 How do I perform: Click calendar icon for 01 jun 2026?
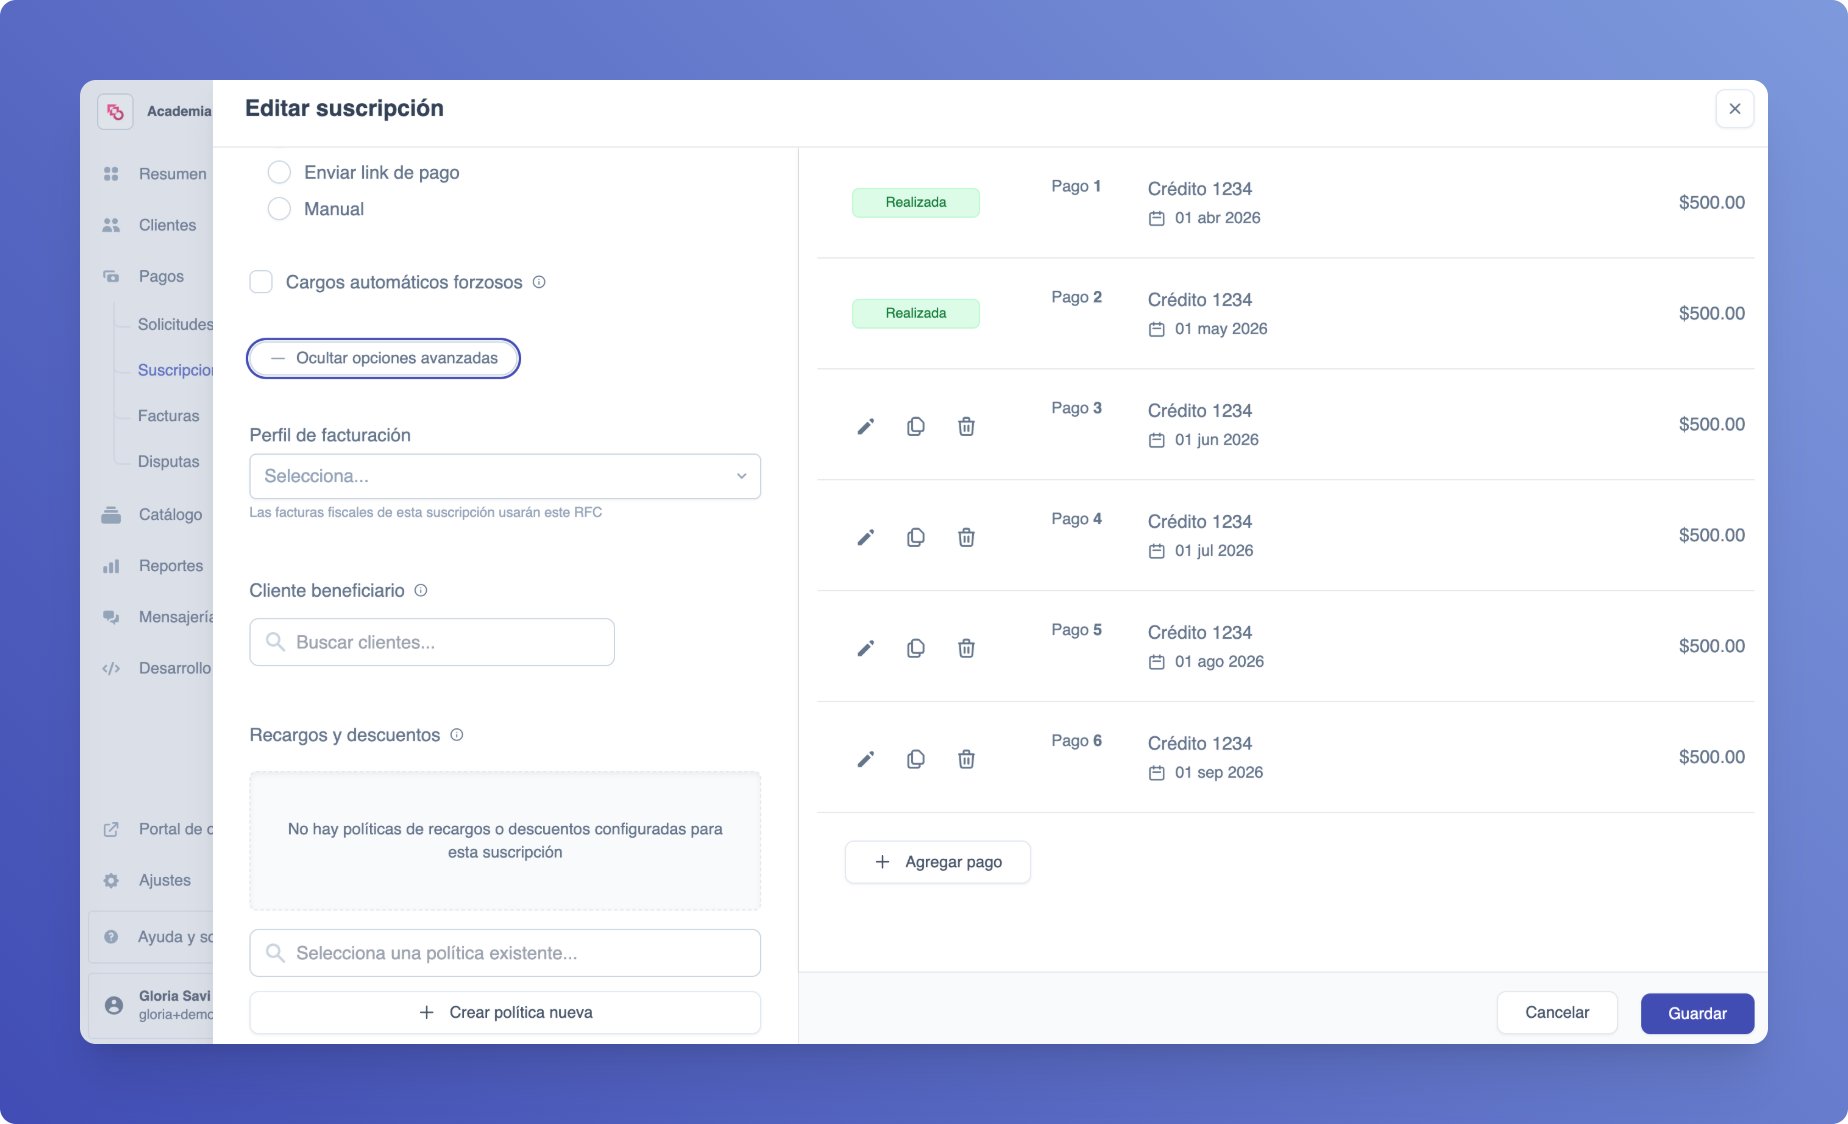click(x=1157, y=440)
